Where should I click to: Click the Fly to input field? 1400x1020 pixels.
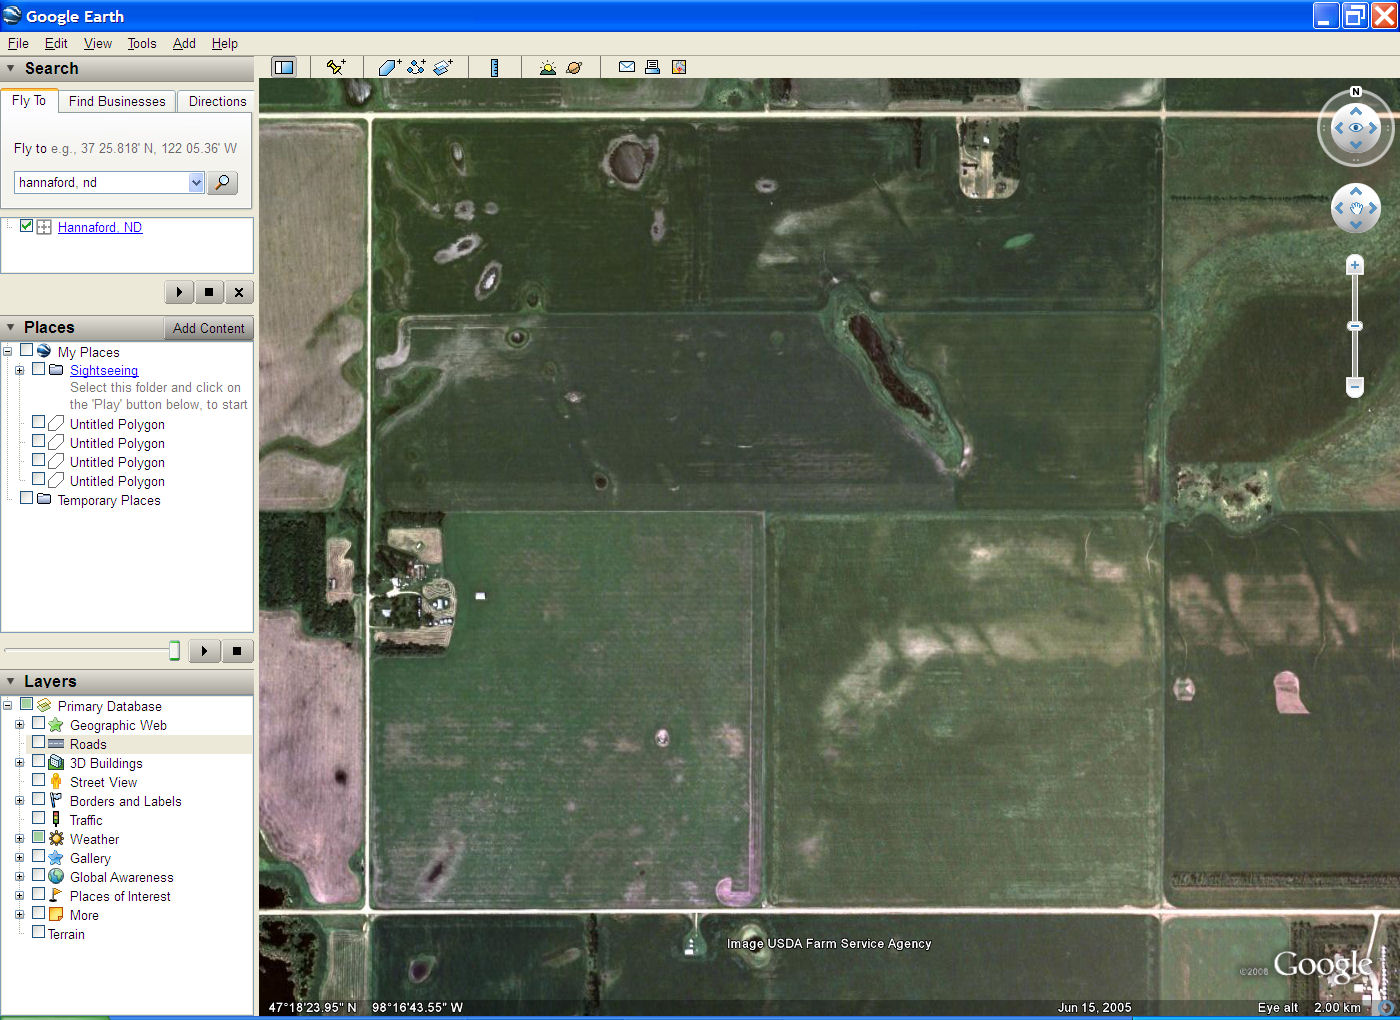102,182
